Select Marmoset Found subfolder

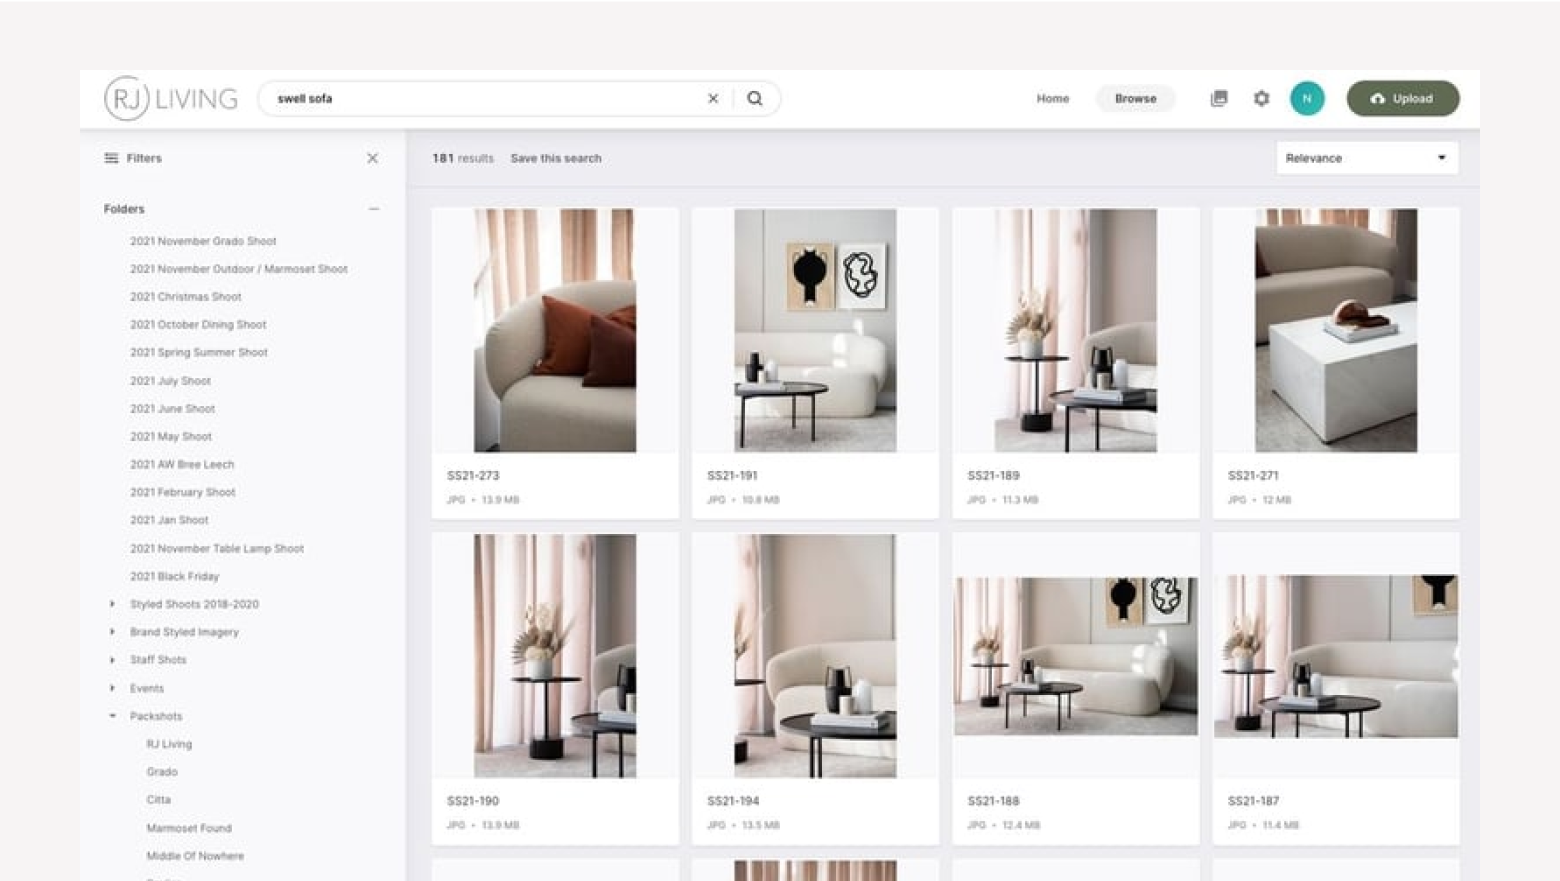(x=189, y=828)
